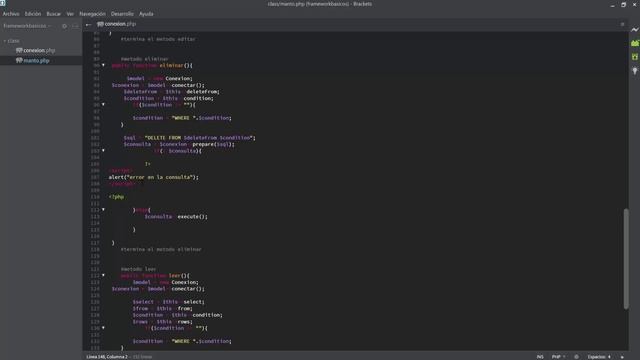Toggle Espacios indentation type in status bar

[596, 357]
